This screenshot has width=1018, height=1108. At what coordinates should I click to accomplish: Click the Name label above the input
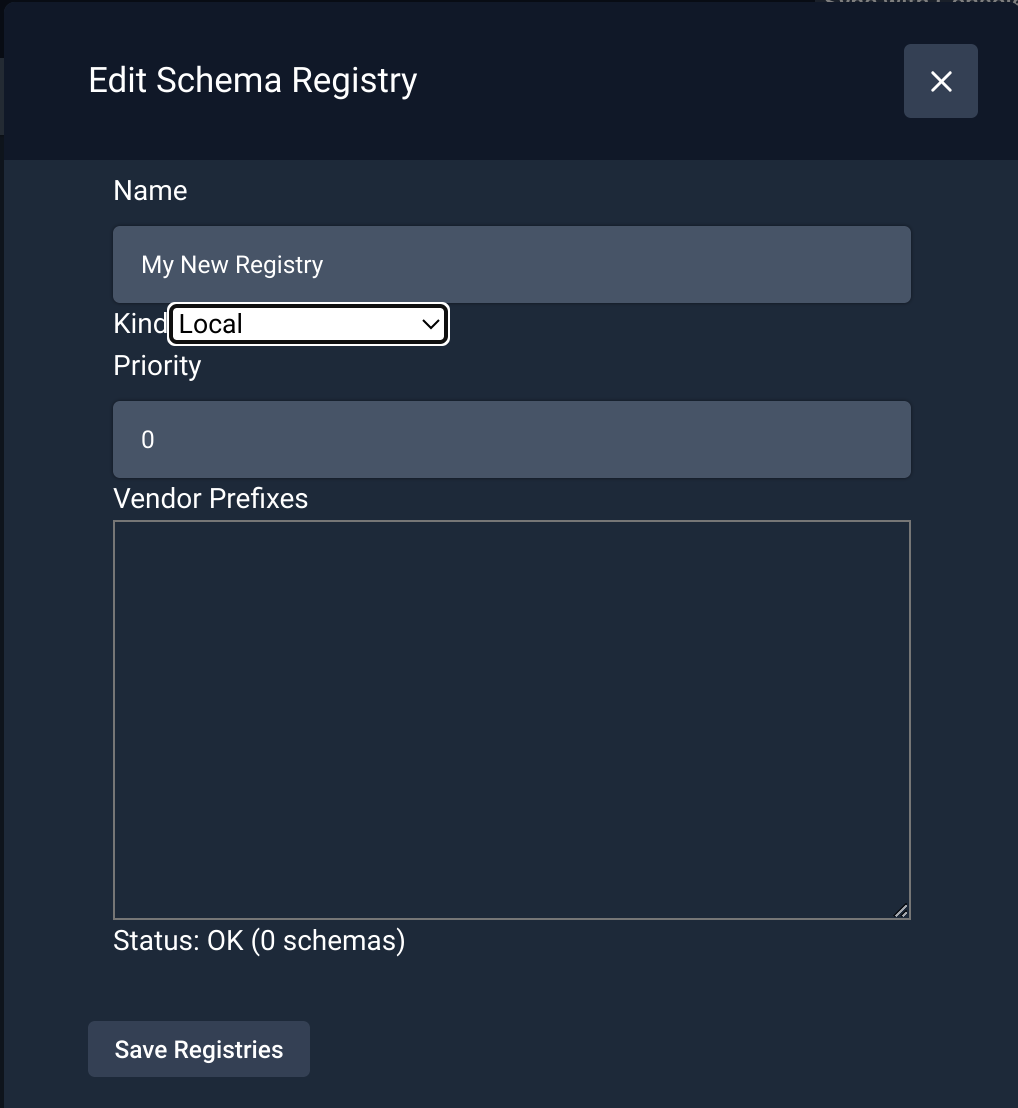pyautogui.click(x=150, y=190)
